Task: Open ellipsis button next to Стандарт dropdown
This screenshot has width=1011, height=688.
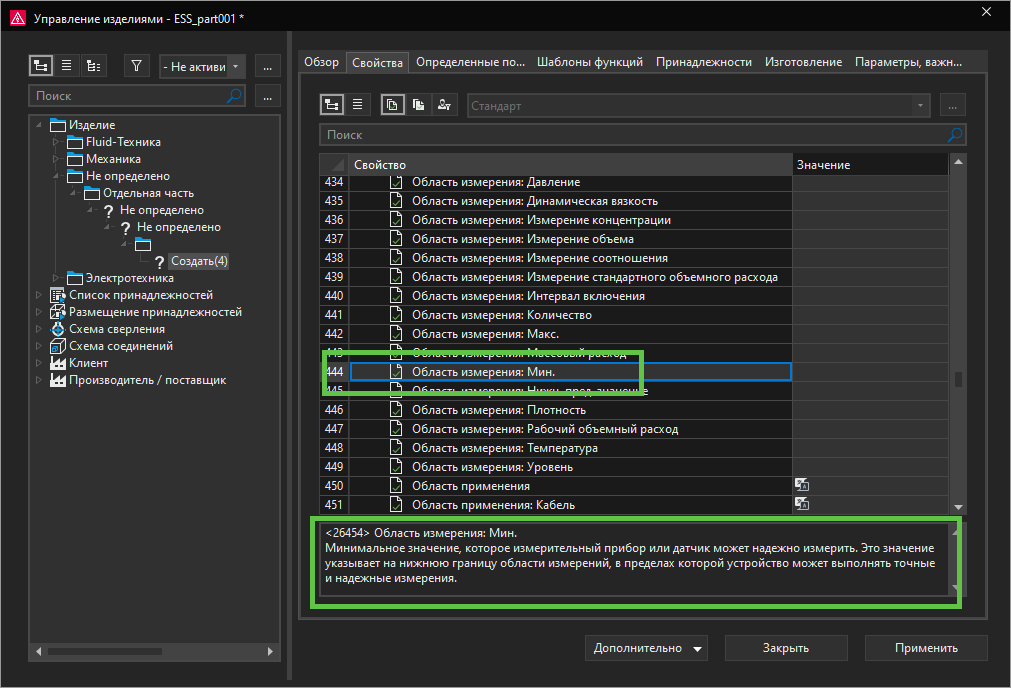Action: coord(952,106)
